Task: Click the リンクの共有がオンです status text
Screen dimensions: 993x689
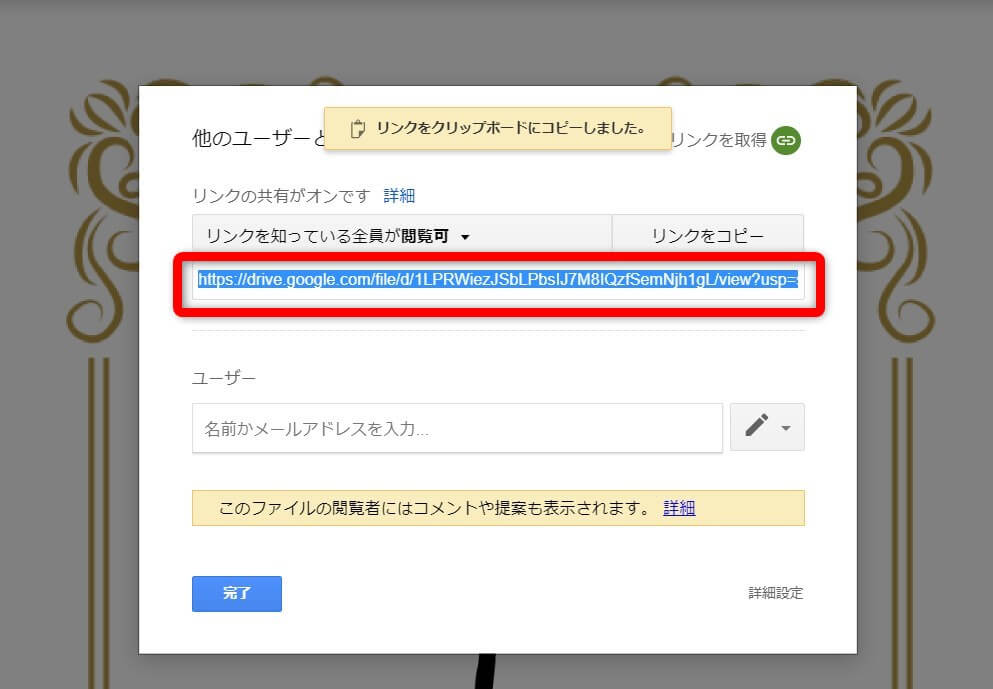Action: (x=281, y=196)
